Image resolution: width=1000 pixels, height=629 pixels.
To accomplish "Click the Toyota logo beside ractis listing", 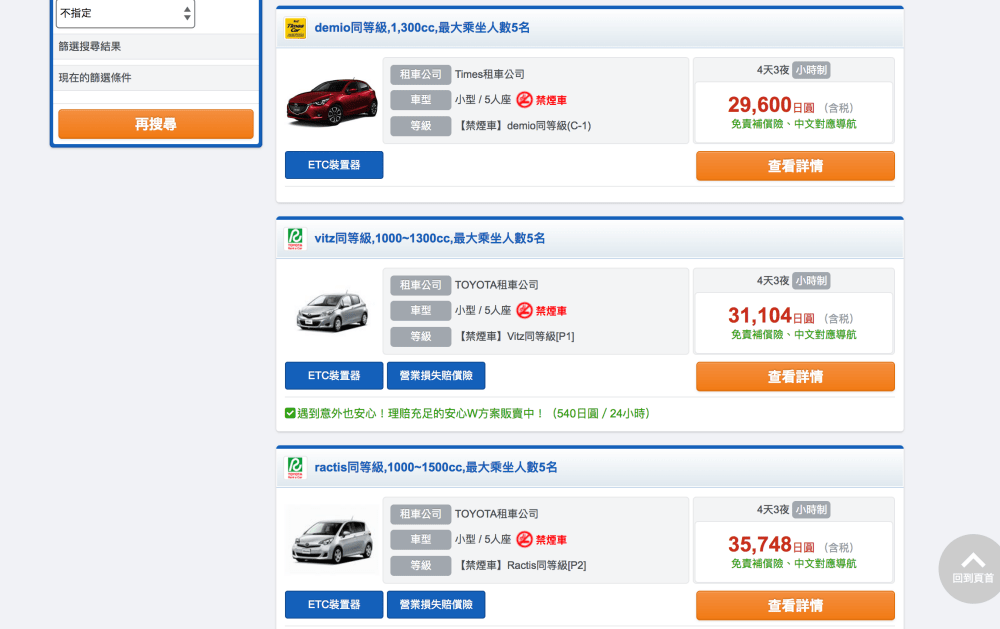I will click(x=295, y=467).
